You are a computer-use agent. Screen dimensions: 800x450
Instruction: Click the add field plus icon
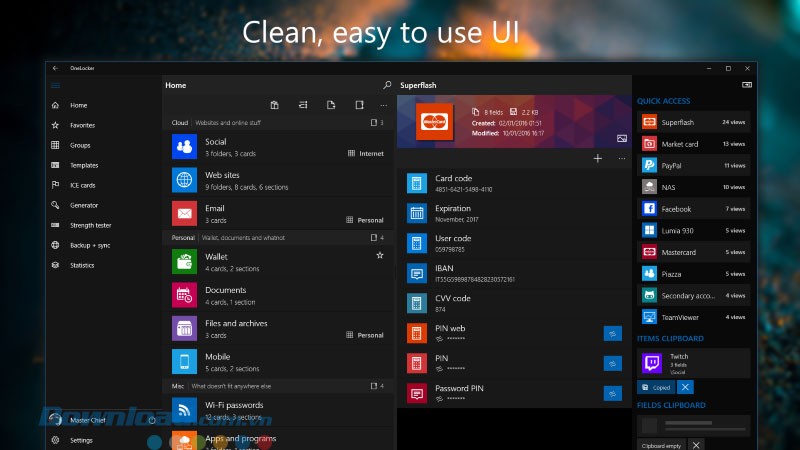click(598, 158)
